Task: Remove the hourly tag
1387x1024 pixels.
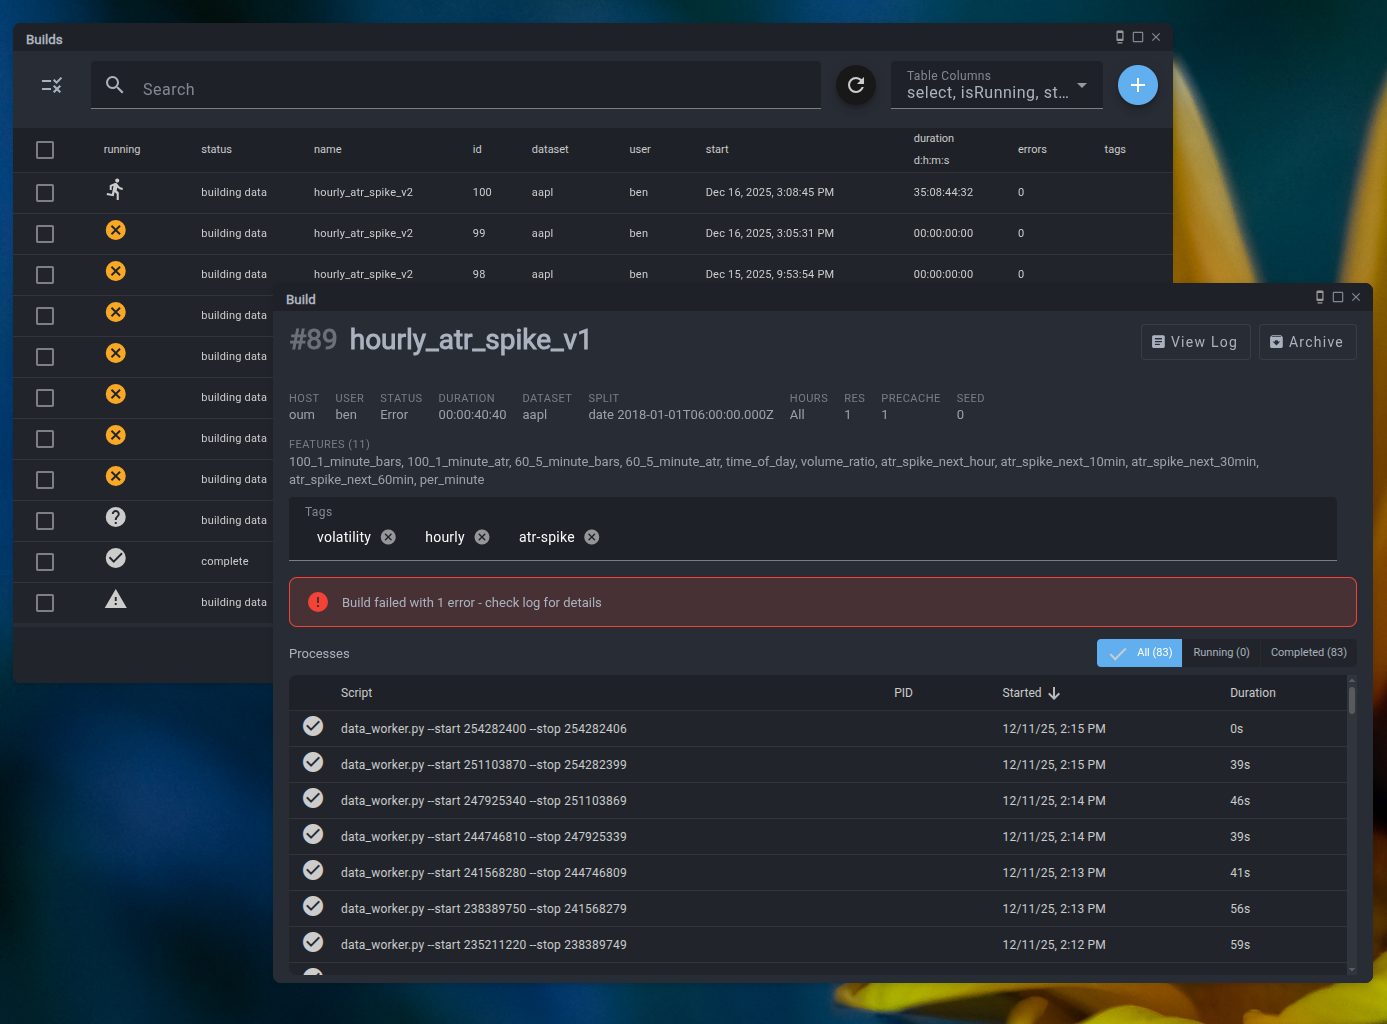Action: (482, 537)
